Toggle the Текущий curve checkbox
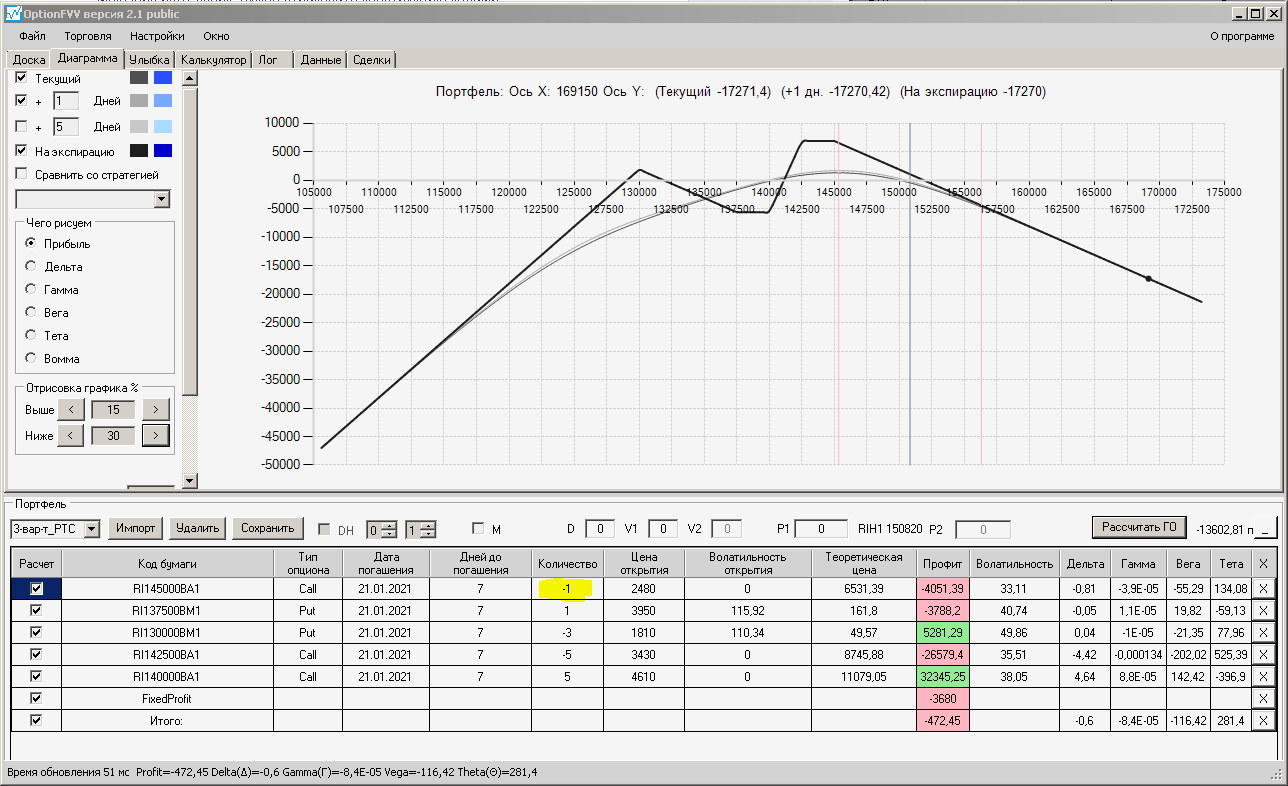The height and width of the screenshot is (786, 1288). click(x=22, y=77)
